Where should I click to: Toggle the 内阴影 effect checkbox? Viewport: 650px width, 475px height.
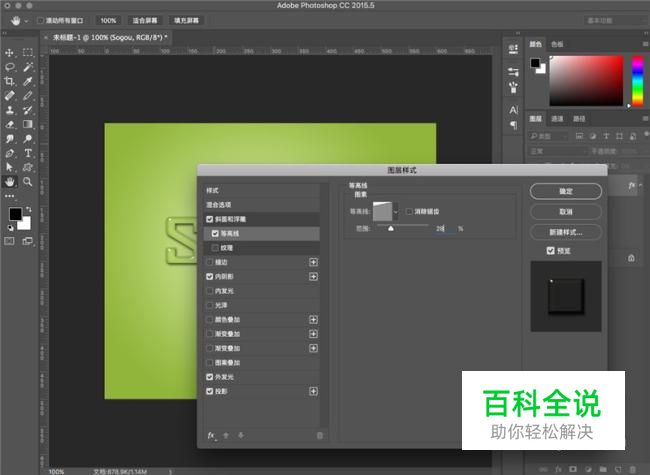(210, 276)
